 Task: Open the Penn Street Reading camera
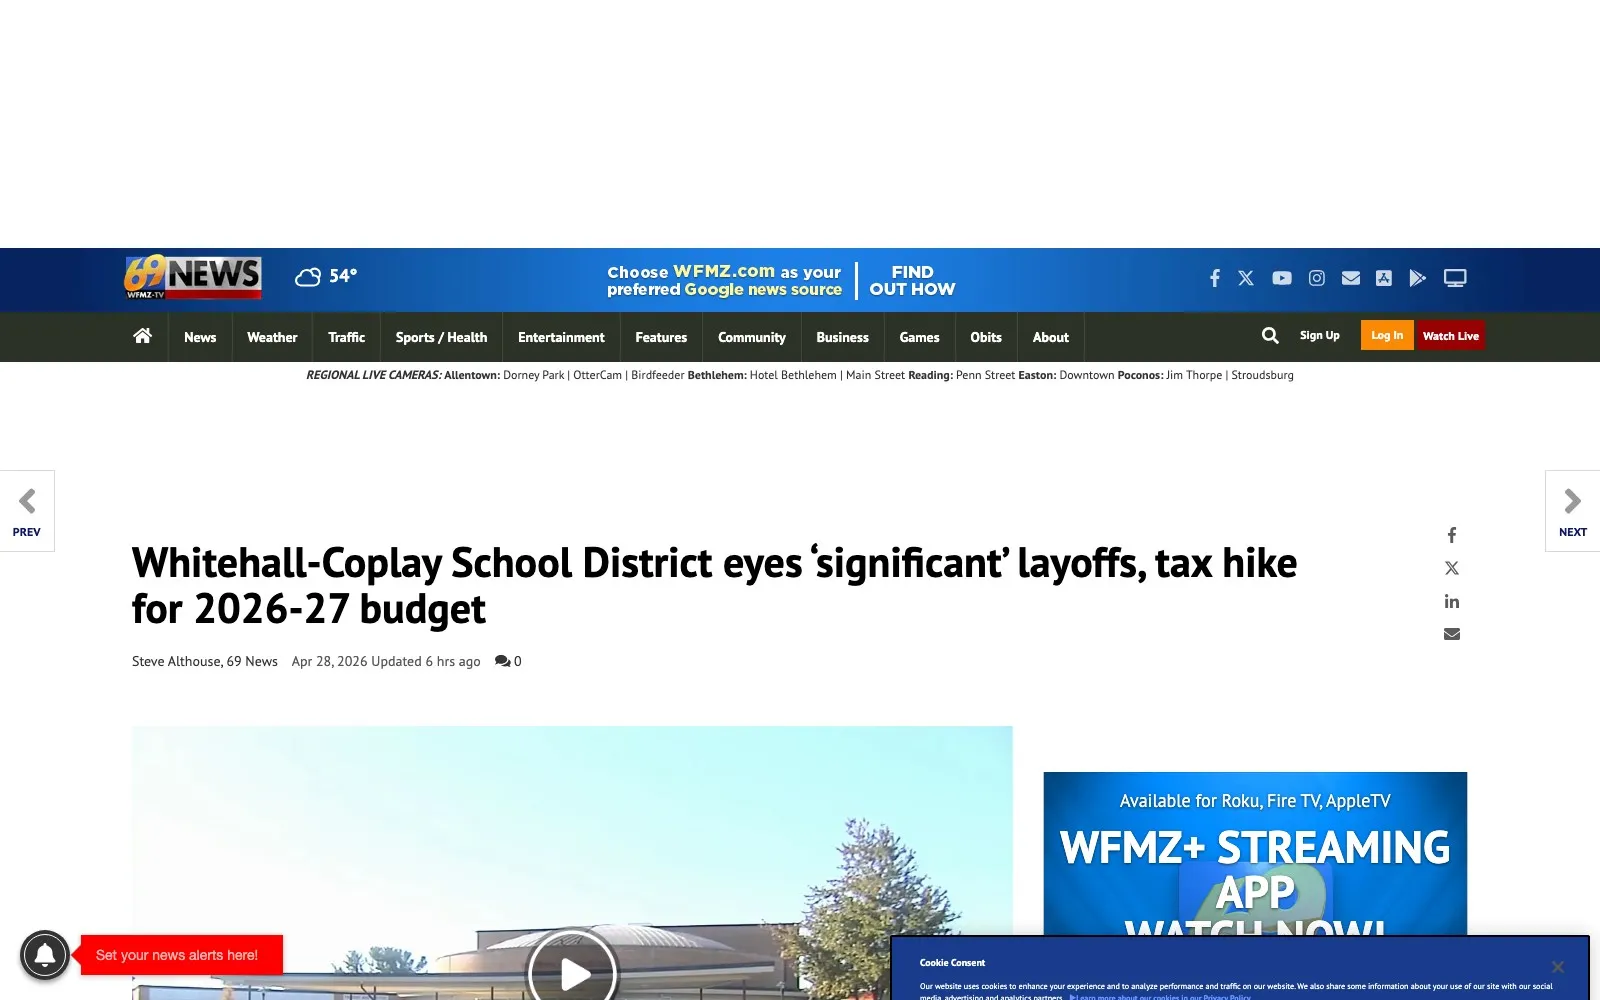985,375
